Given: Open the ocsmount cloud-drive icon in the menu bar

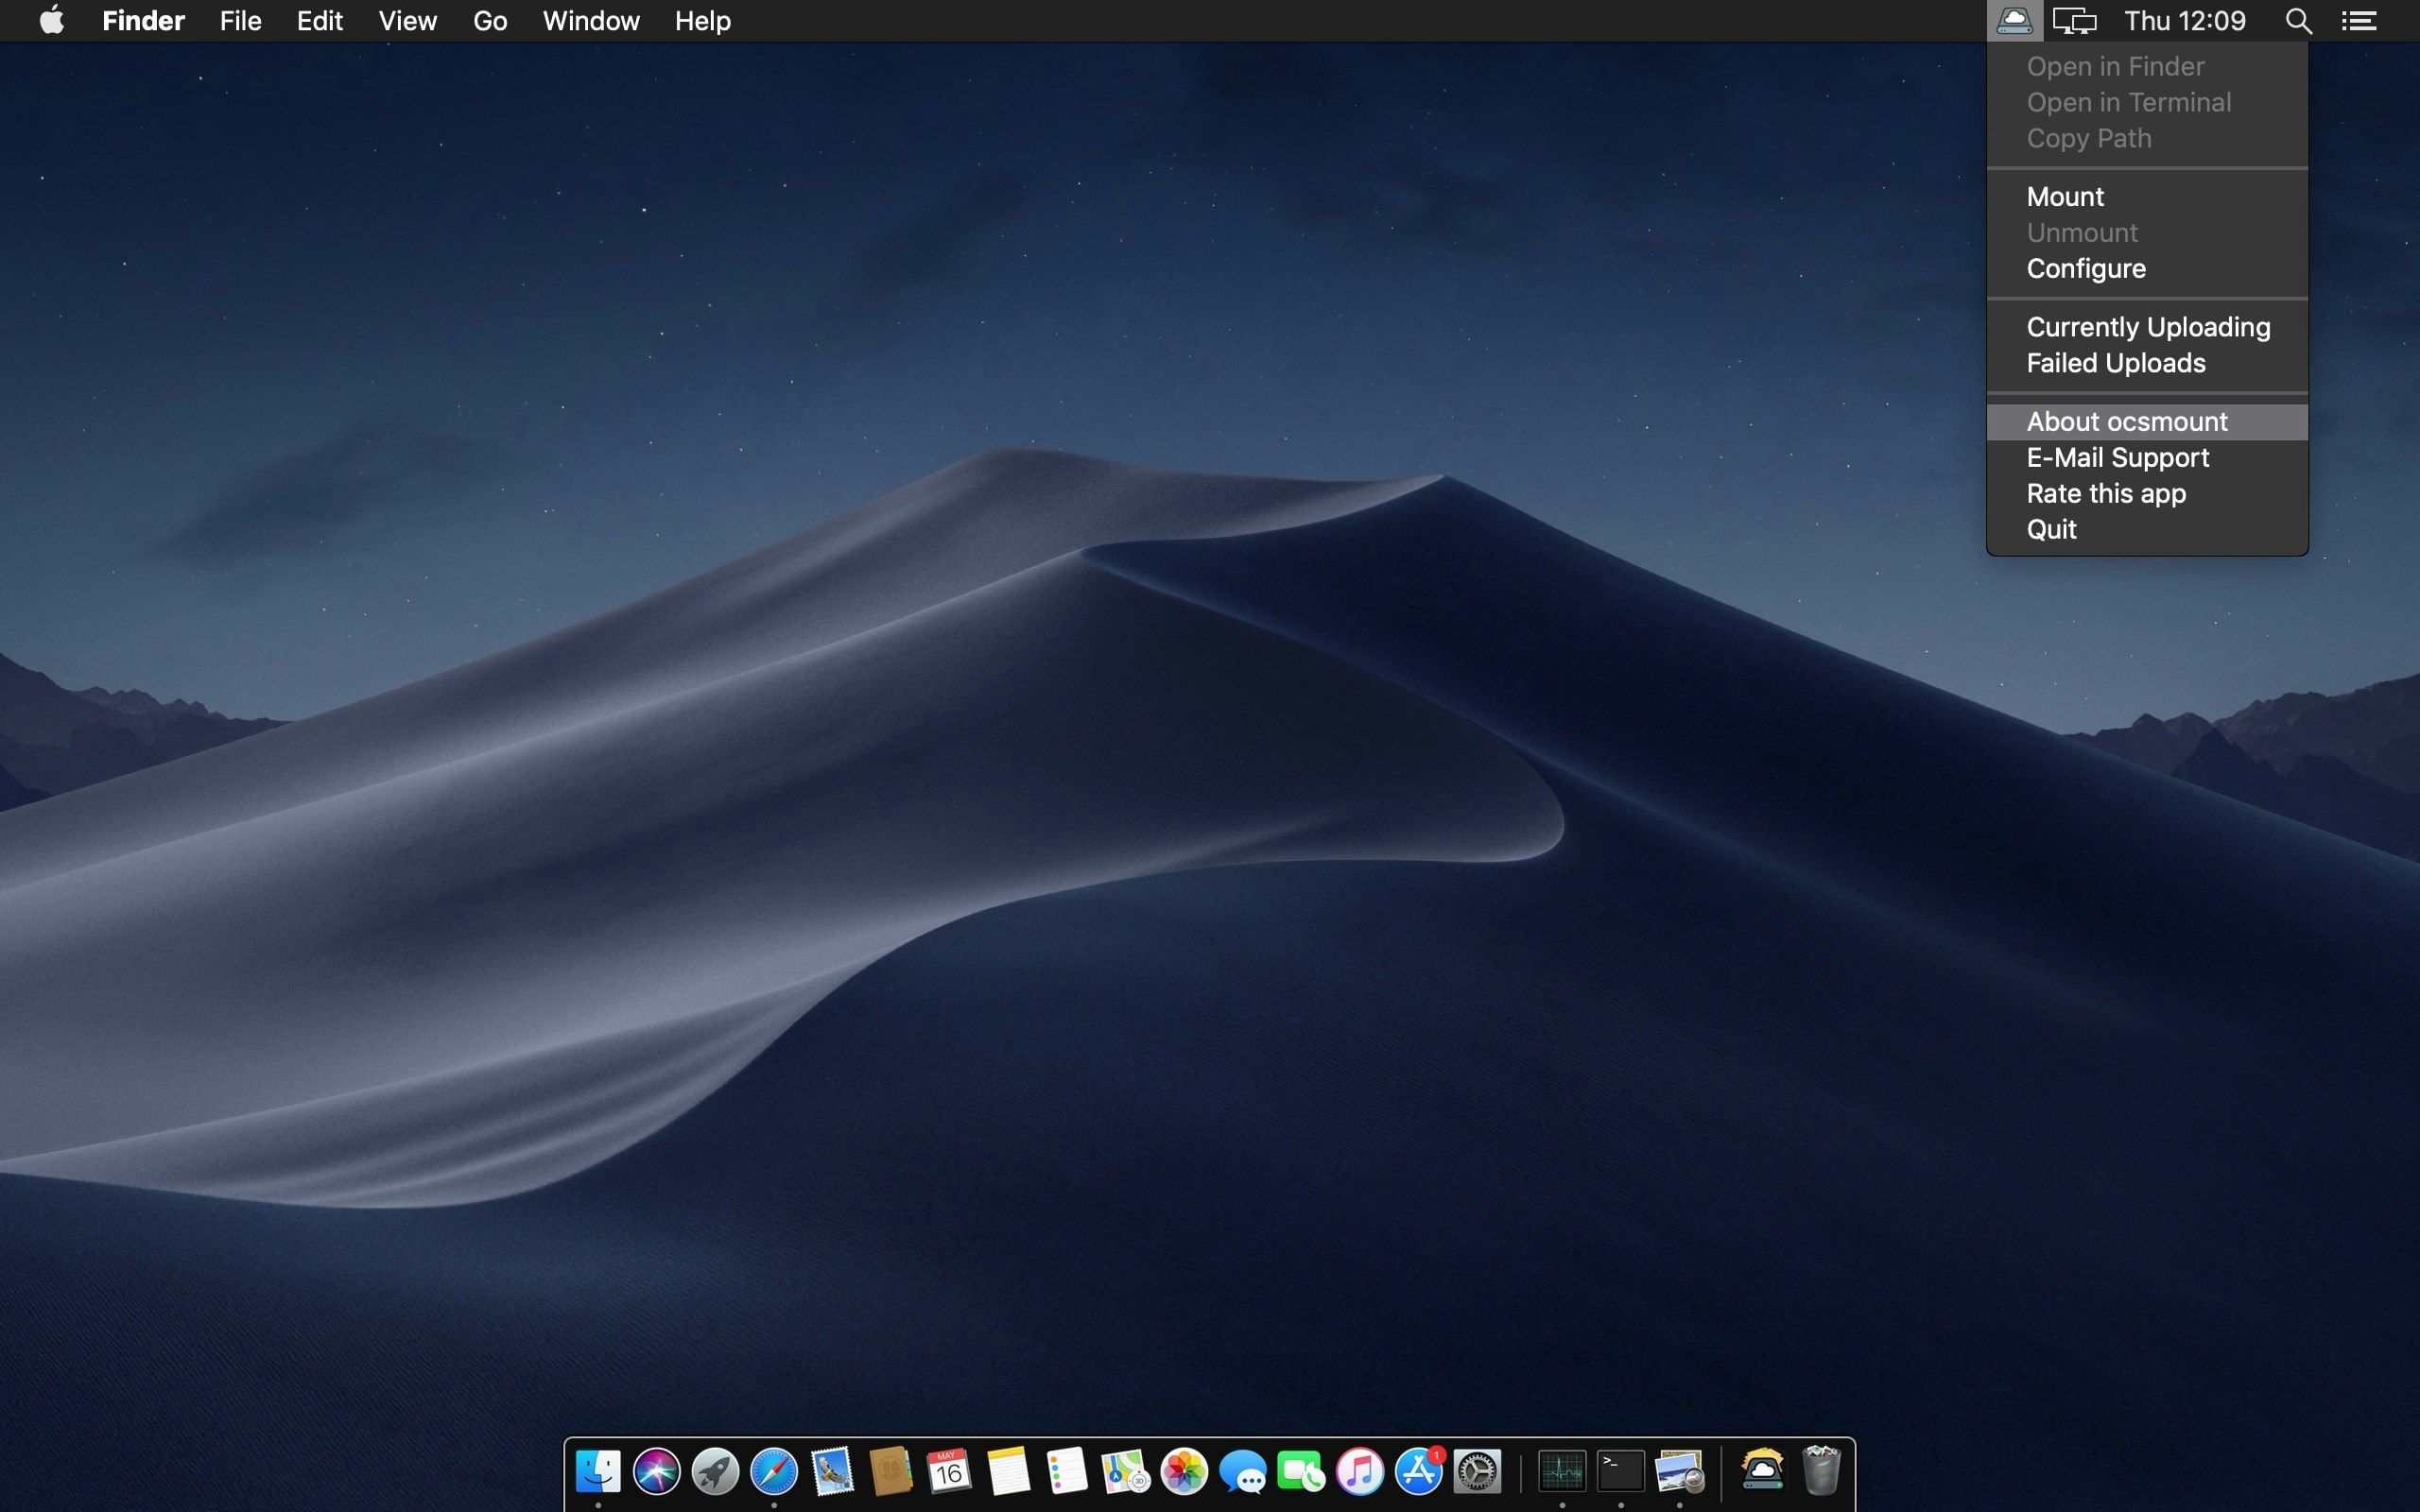Looking at the screenshot, I should [x=2013, y=20].
